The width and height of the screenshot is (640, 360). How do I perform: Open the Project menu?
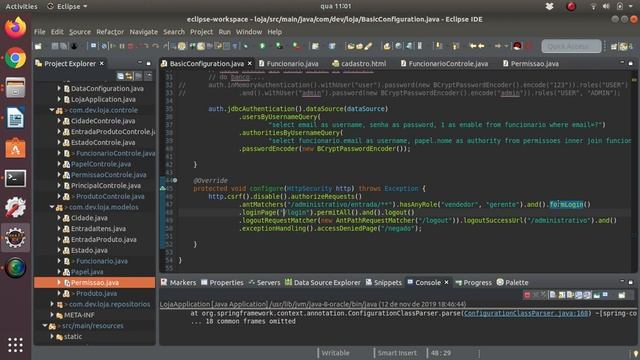tap(201, 32)
